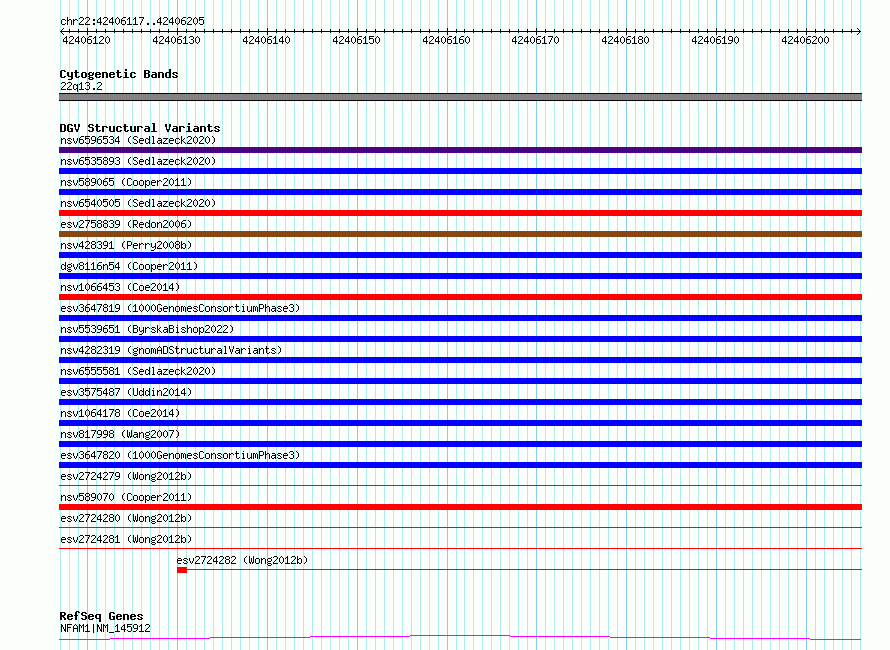Click the nsv1066453 (Coe2014) label
The width and height of the screenshot is (890, 650).
click(x=120, y=287)
